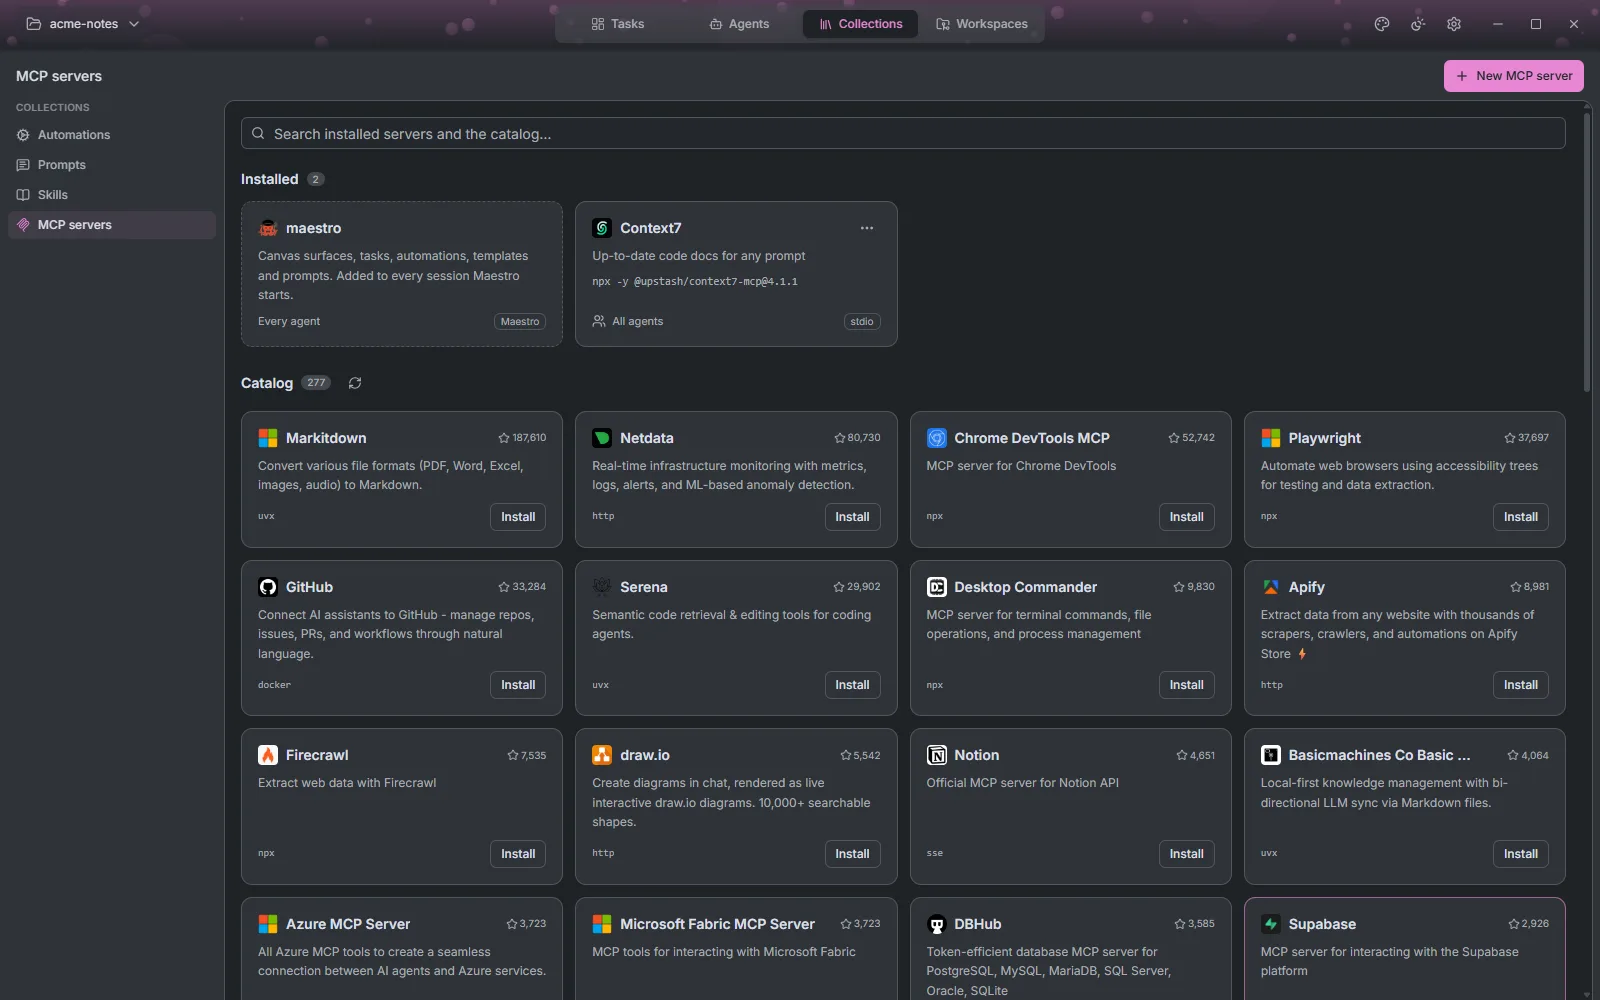Click the Apify logo icon

tap(1271, 587)
